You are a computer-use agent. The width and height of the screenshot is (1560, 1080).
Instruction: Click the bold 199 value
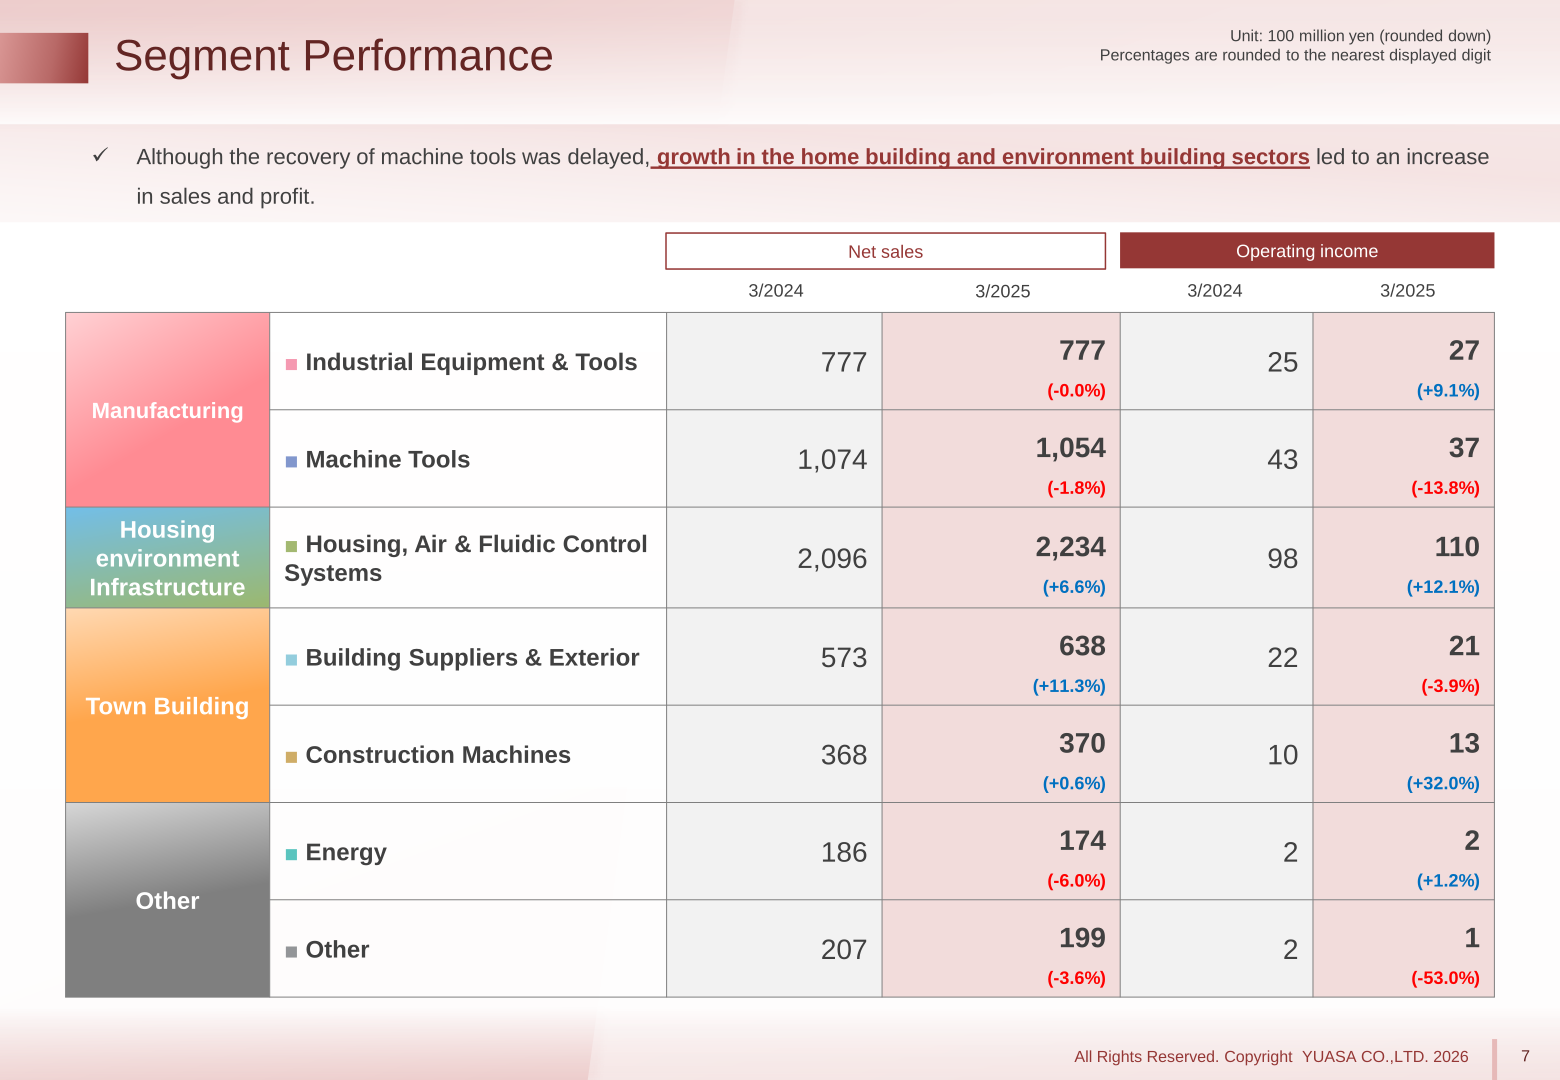(1082, 938)
